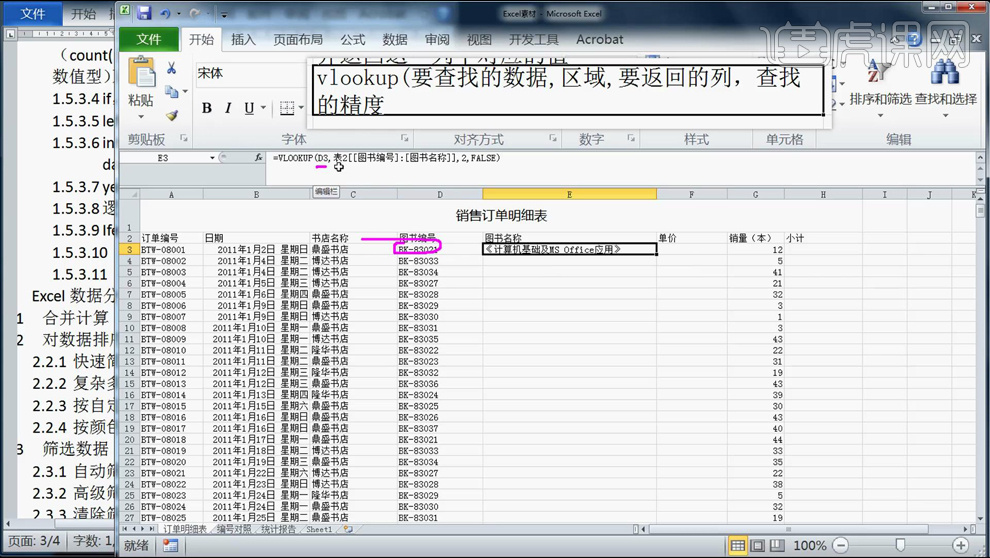Image resolution: width=990 pixels, height=558 pixels.
Task: Click the Cut scissors icon
Action: pos(171,68)
